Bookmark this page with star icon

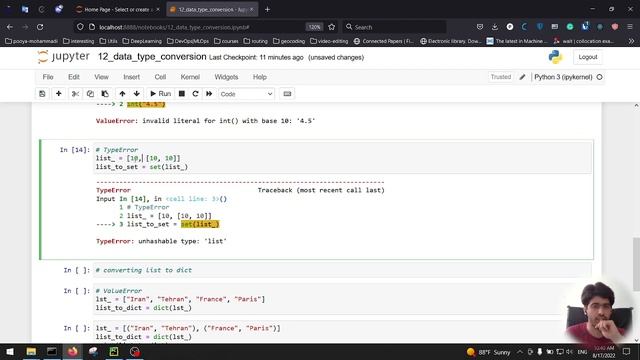tap(331, 27)
